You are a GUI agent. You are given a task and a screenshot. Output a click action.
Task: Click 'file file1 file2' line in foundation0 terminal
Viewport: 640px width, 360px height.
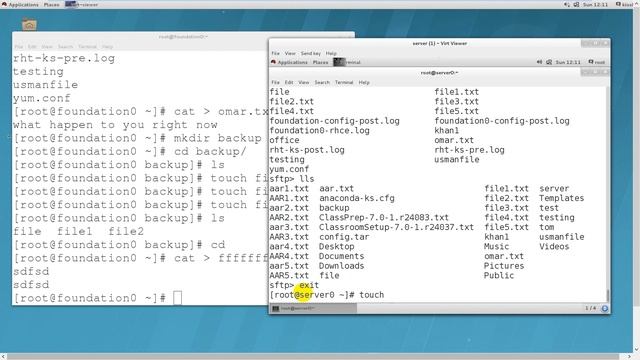coord(78,231)
